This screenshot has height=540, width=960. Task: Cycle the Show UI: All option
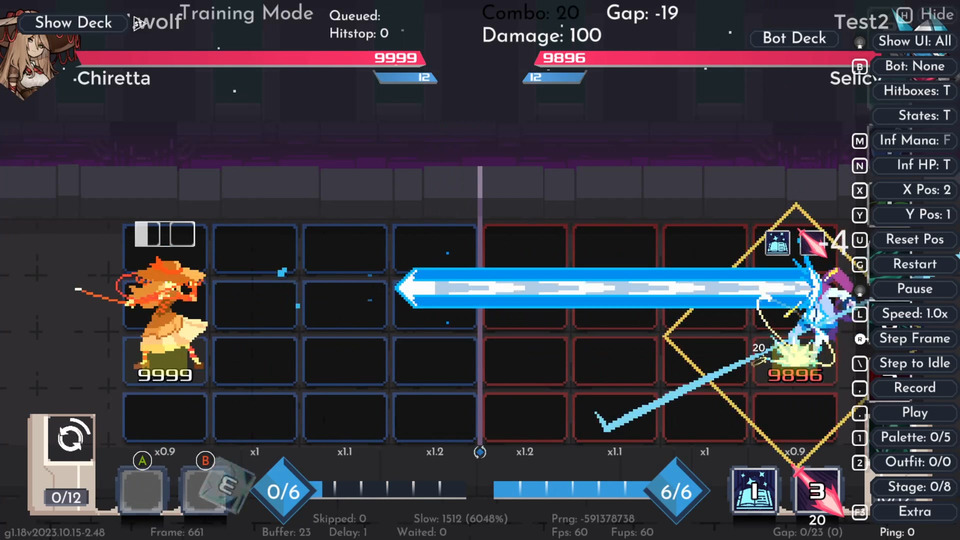pyautogui.click(x=915, y=41)
